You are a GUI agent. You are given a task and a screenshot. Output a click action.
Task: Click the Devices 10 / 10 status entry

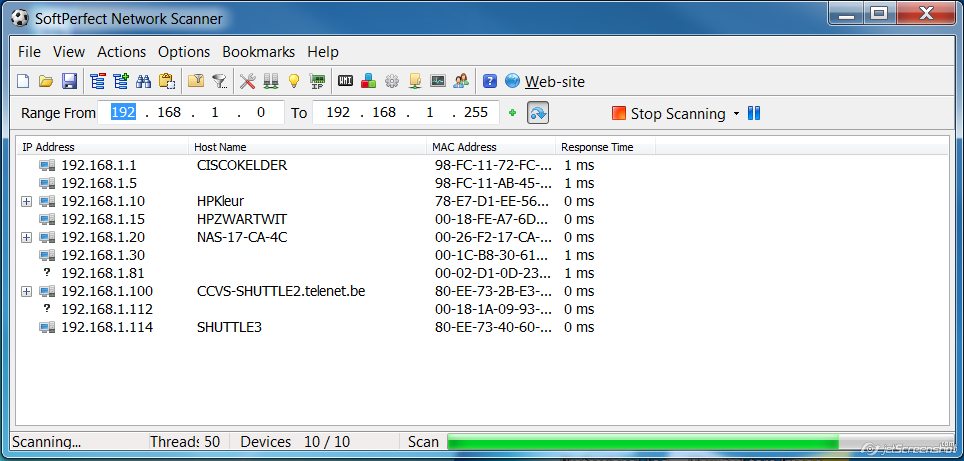[295, 442]
